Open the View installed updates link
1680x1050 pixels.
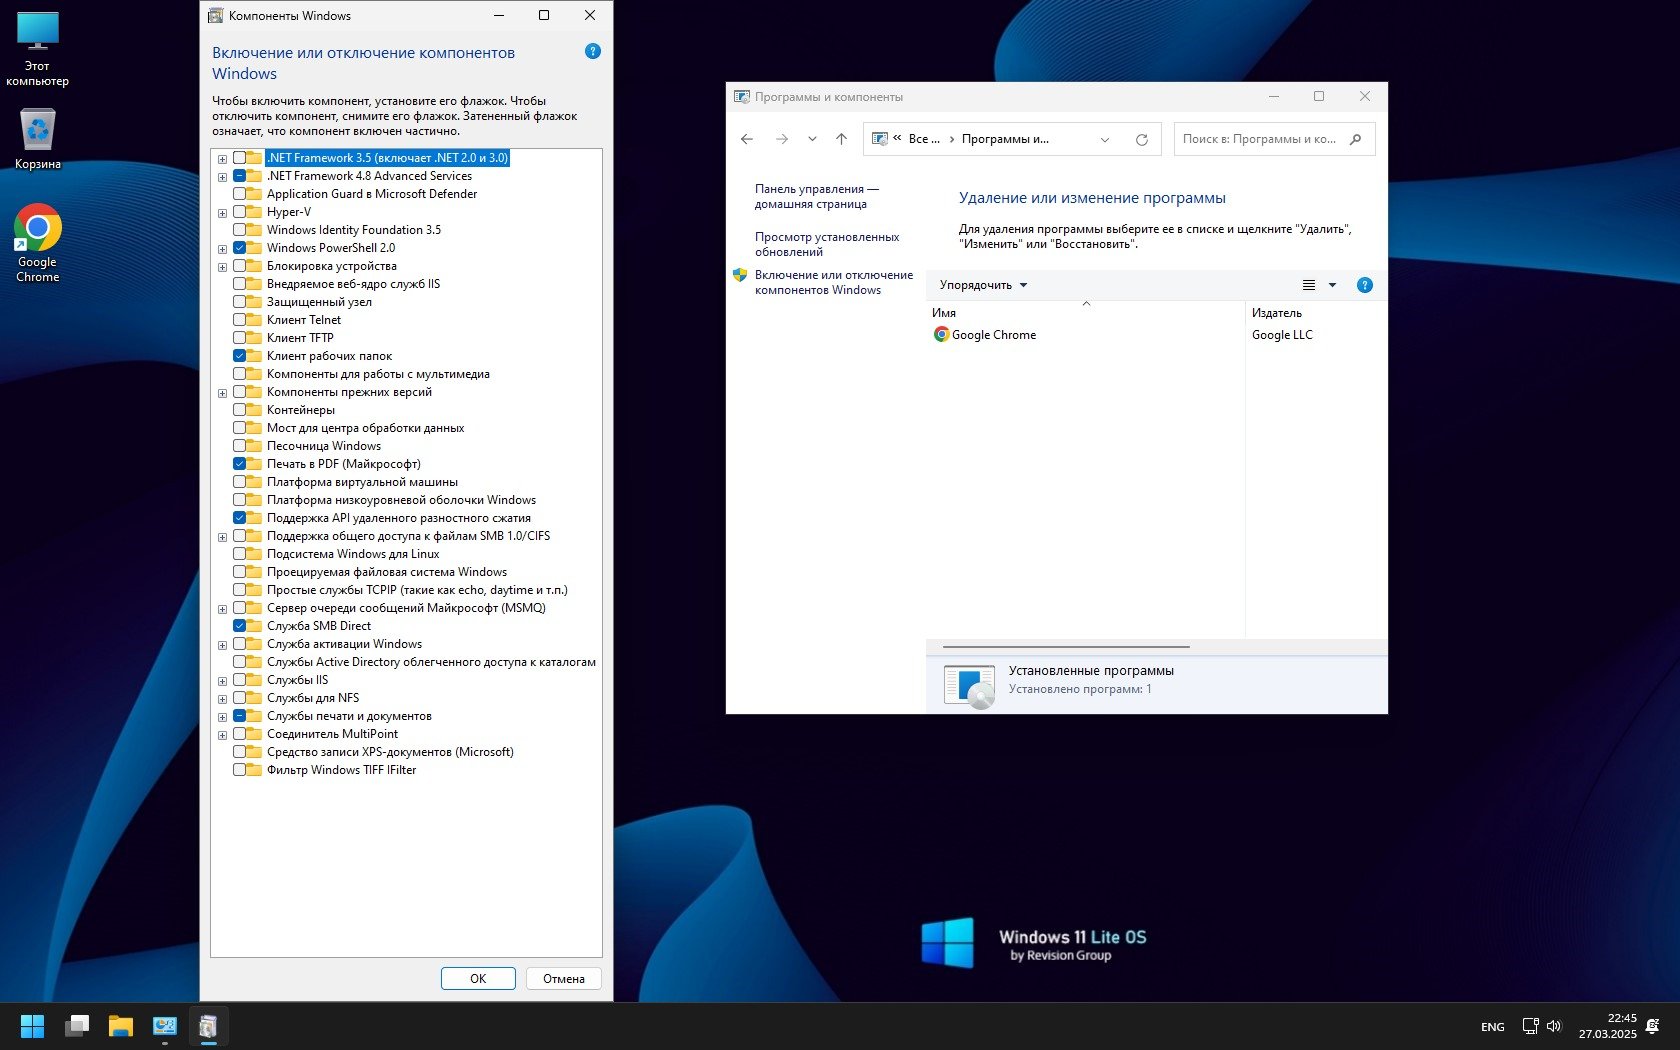tap(827, 244)
